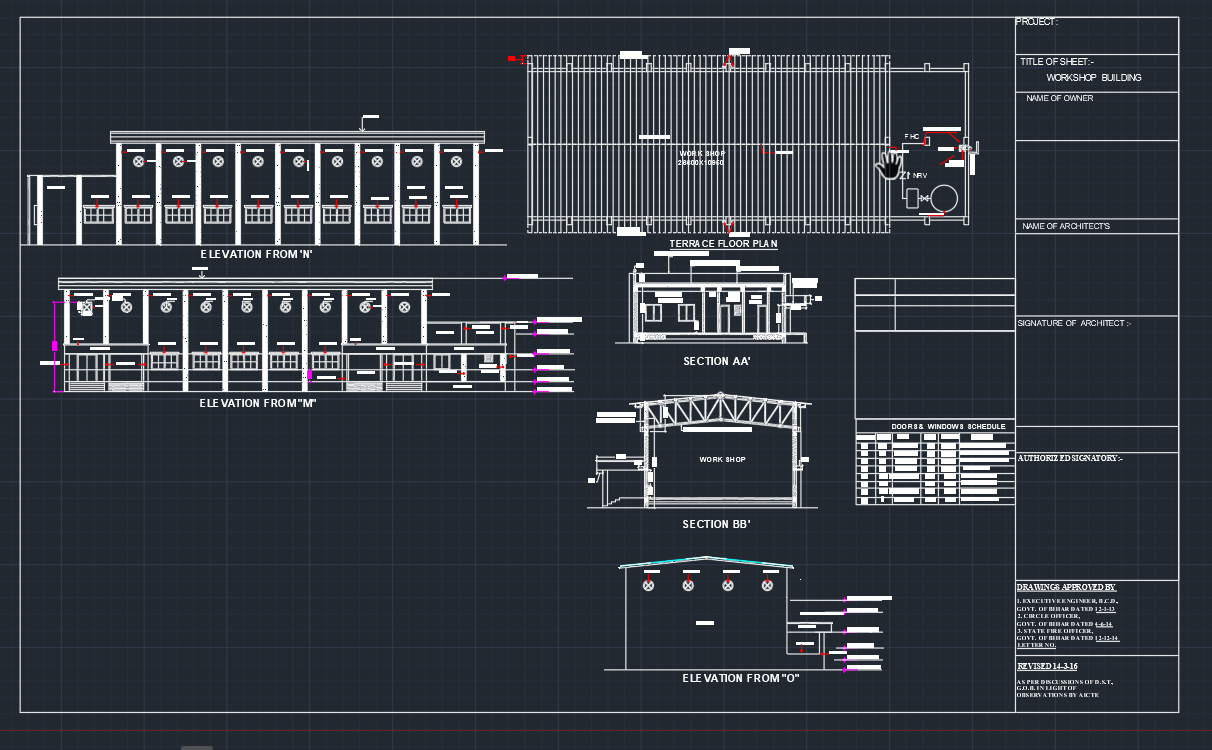Select the "SECTION BB'" caption
Image resolution: width=1212 pixels, height=750 pixels.
click(x=716, y=524)
